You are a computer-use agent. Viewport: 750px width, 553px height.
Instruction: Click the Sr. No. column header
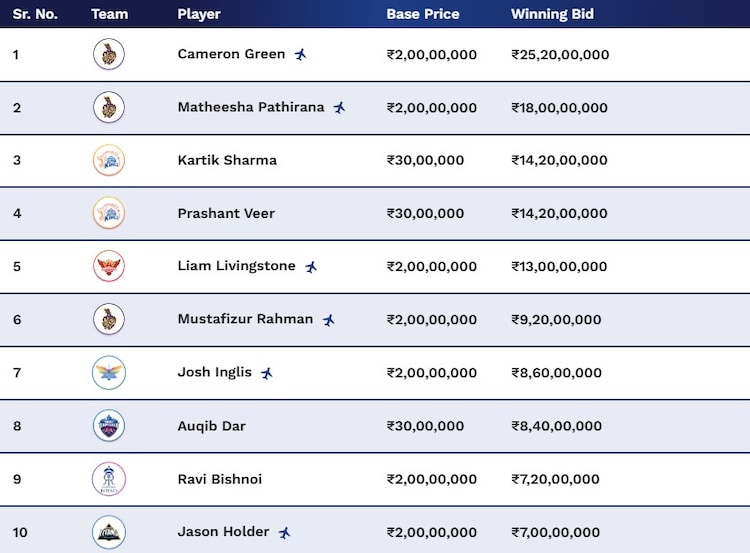click(35, 14)
